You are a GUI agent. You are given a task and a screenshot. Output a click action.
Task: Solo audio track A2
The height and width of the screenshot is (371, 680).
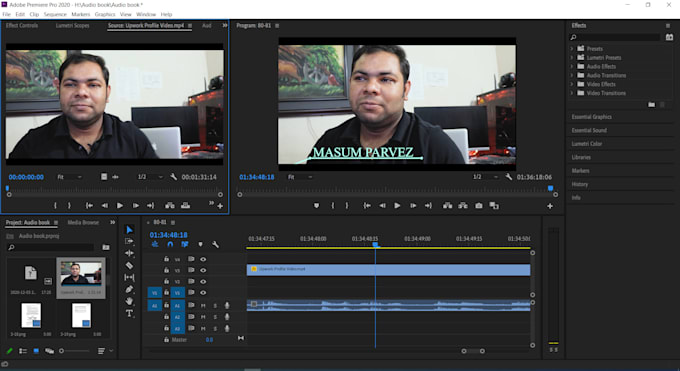(x=215, y=317)
